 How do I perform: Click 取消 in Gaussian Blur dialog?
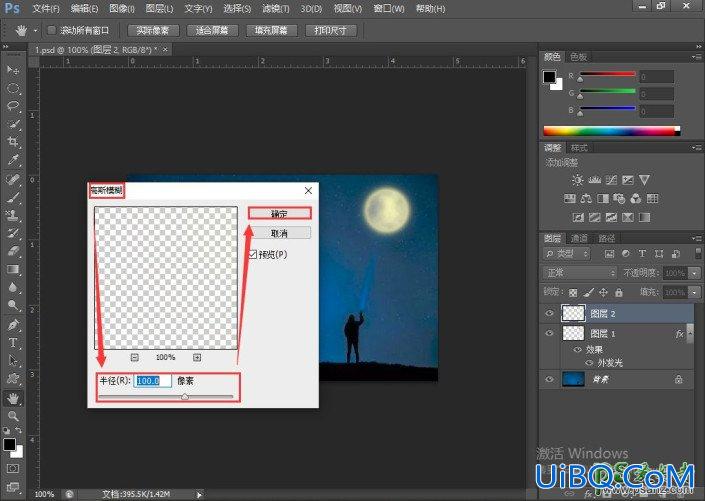coord(279,233)
